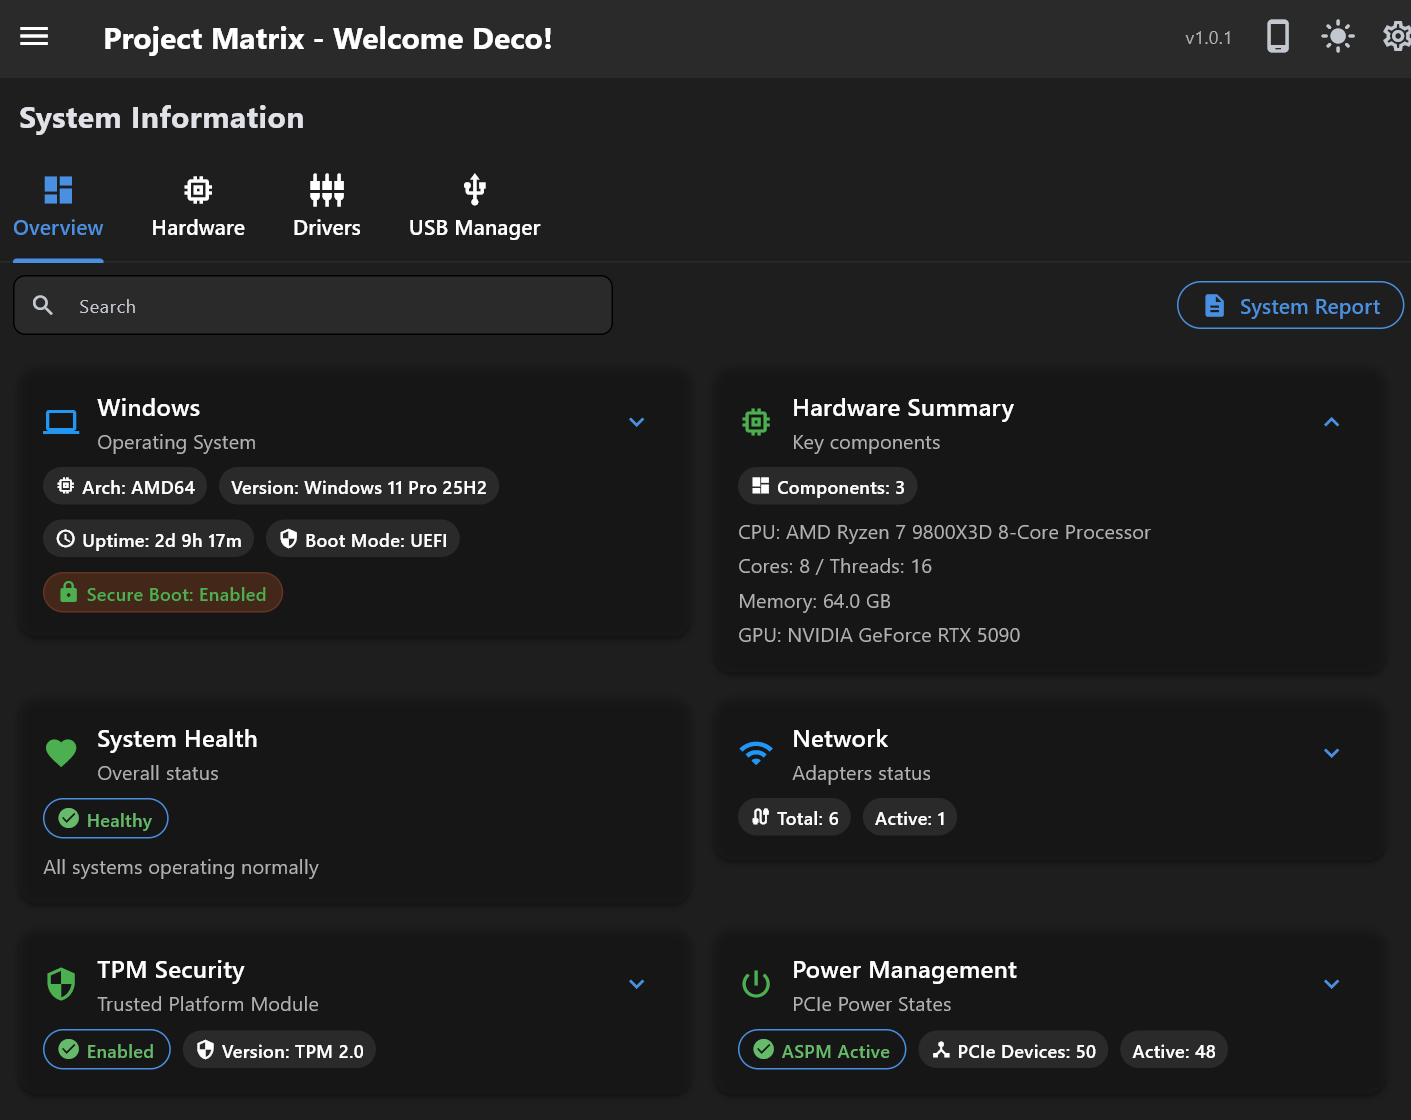Click the TPM Security shield icon
Viewport: 1411px width, 1120px height.
61,984
